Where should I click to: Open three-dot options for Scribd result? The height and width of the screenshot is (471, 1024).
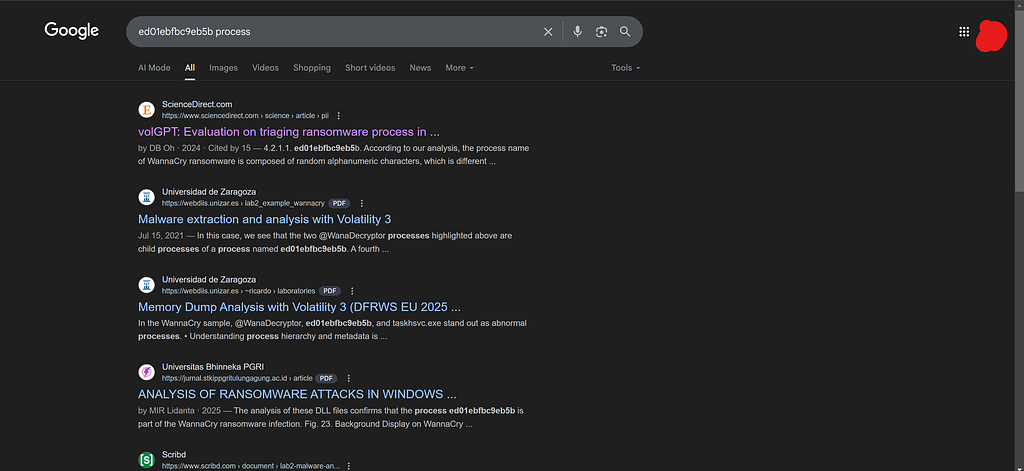(349, 466)
